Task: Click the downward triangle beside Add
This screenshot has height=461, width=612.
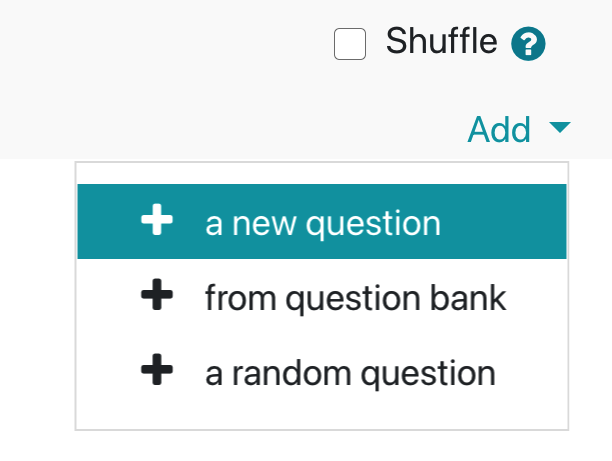Action: click(x=560, y=127)
